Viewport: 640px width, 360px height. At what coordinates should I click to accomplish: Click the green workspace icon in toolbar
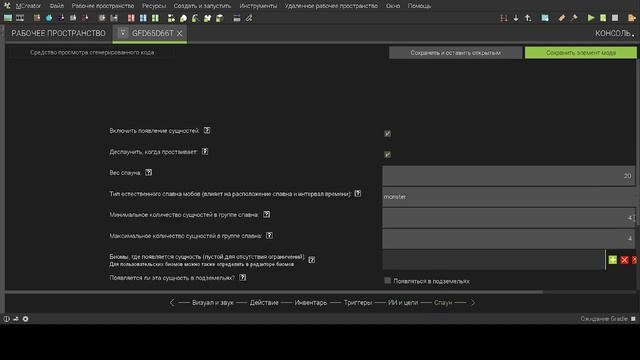[x=8, y=18]
